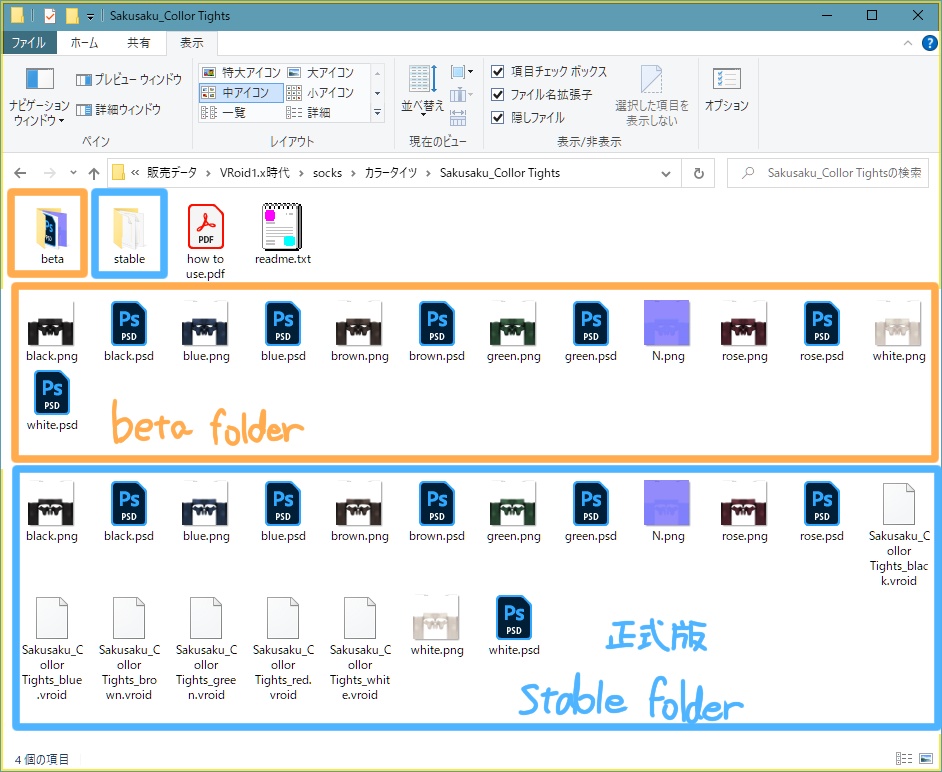Screen dimensions: 942x772
Task: Open the address bar dropdown arrow
Action: coord(666,172)
